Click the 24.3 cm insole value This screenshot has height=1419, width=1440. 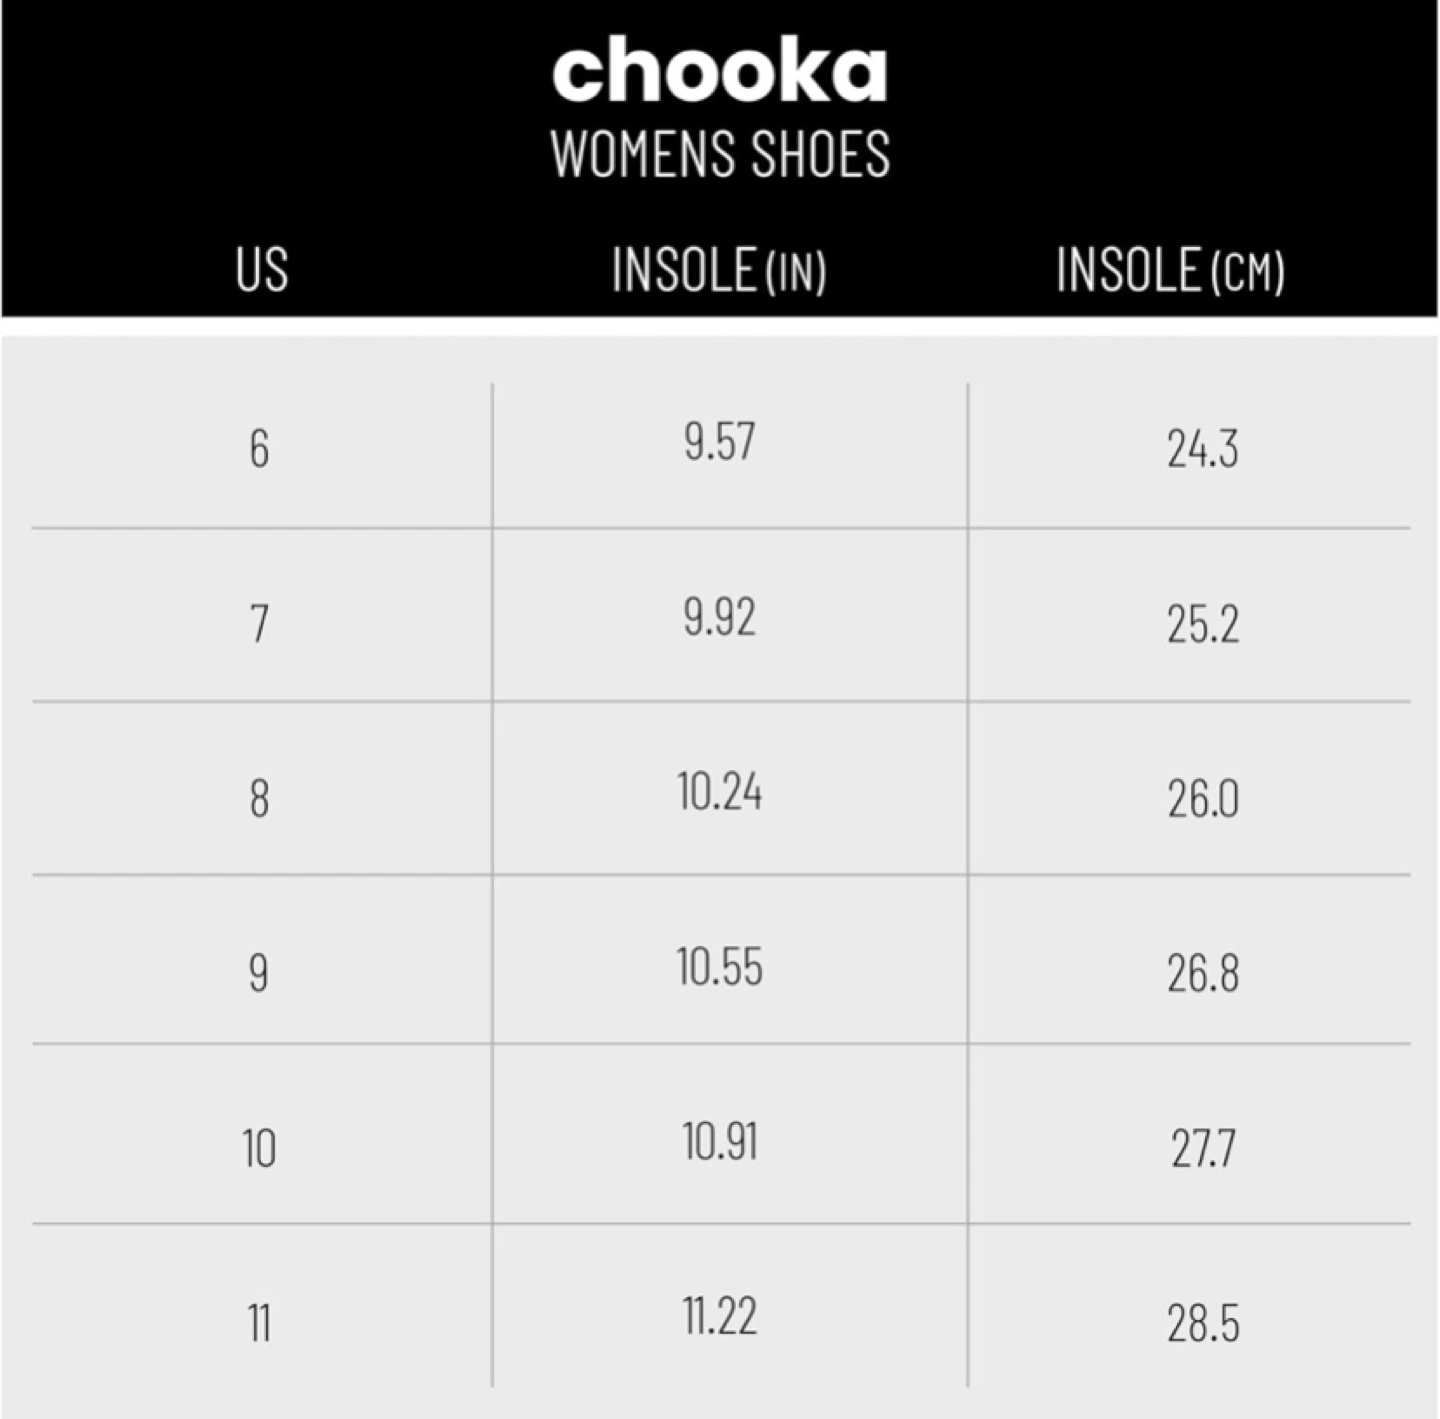click(x=1203, y=448)
